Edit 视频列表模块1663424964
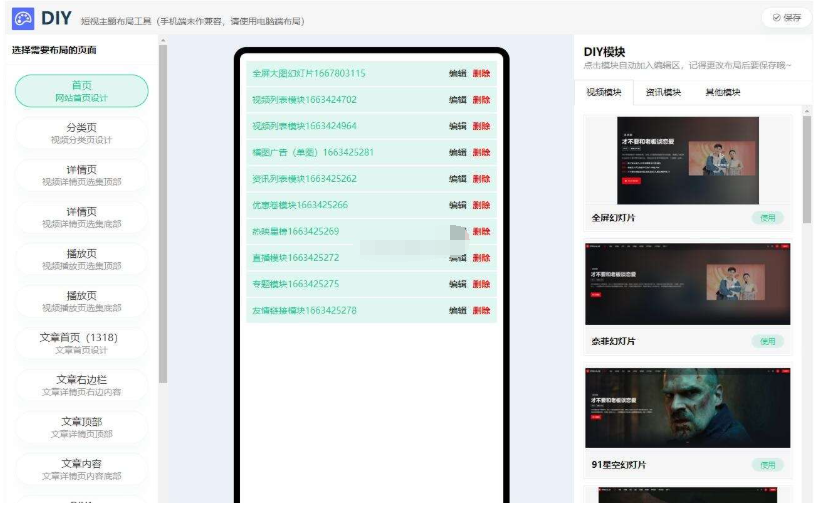The width and height of the screenshot is (814, 519). [457, 126]
